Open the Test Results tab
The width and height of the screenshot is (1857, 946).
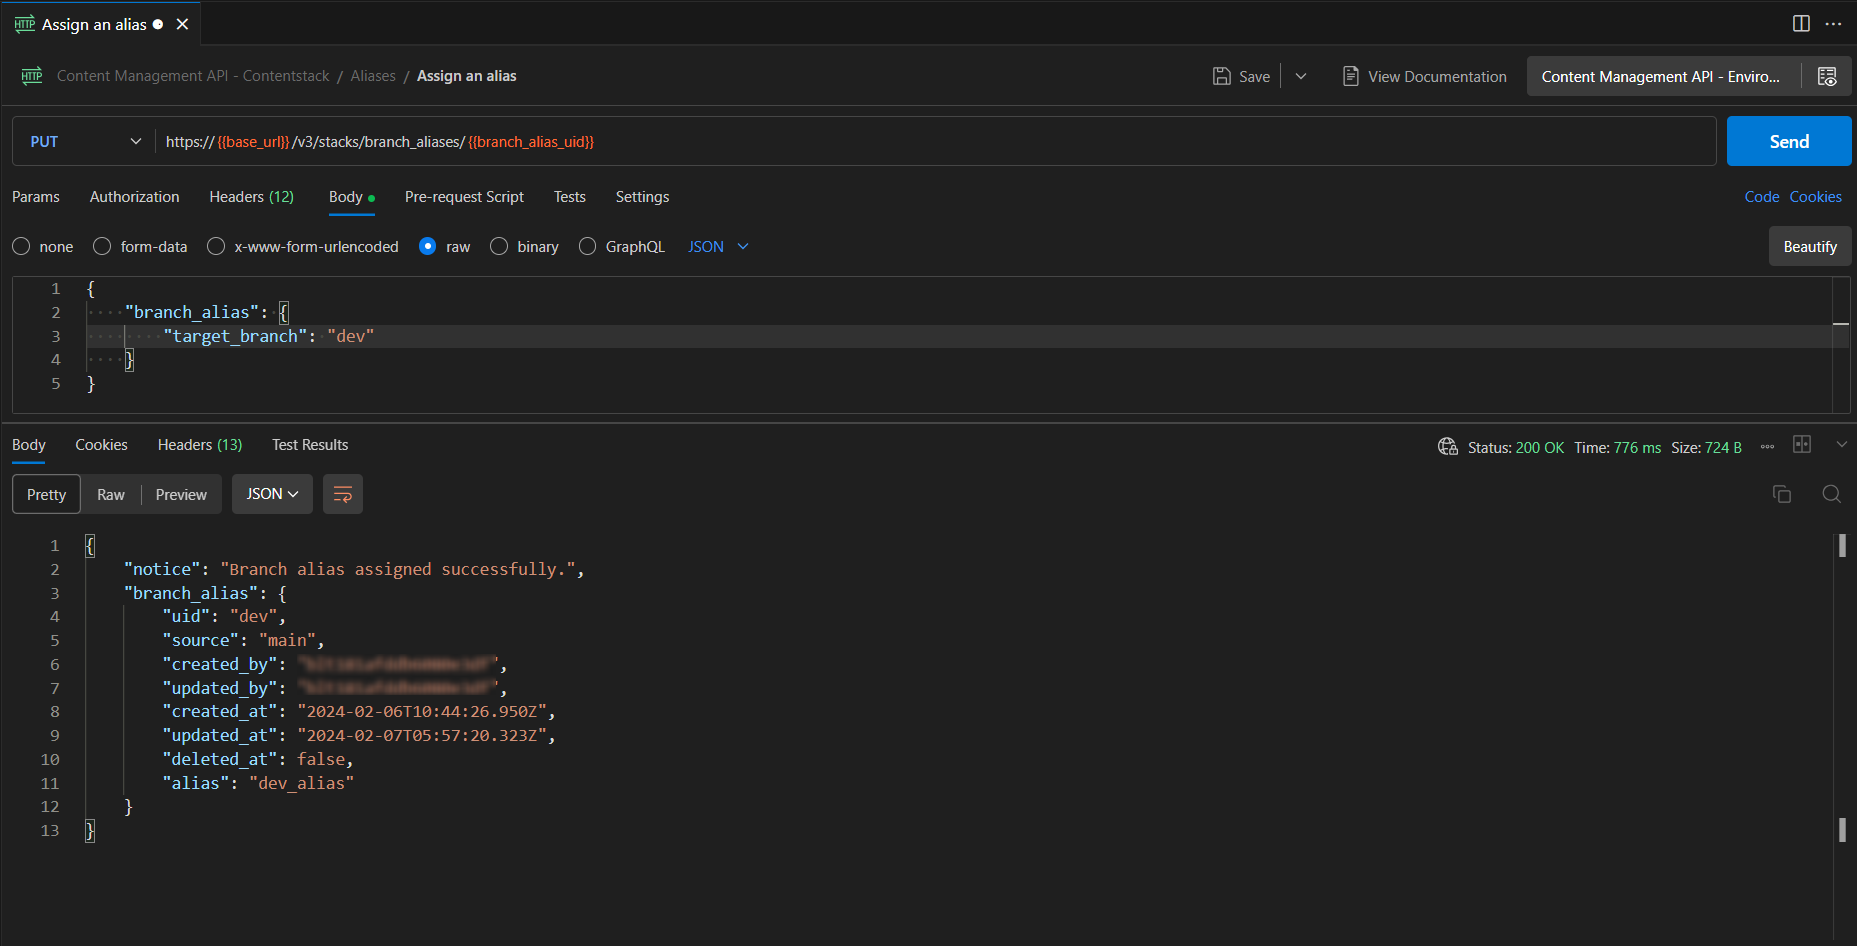click(x=310, y=445)
